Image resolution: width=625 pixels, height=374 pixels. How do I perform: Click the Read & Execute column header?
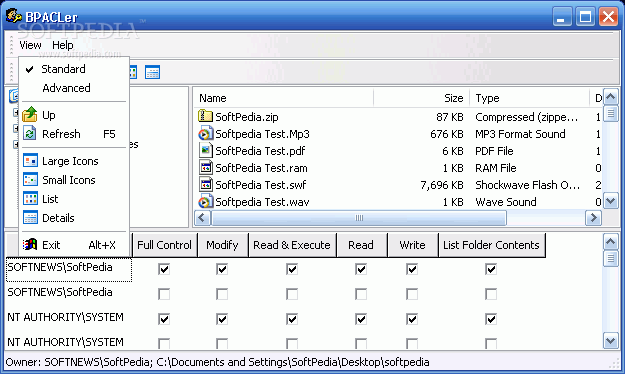(292, 245)
